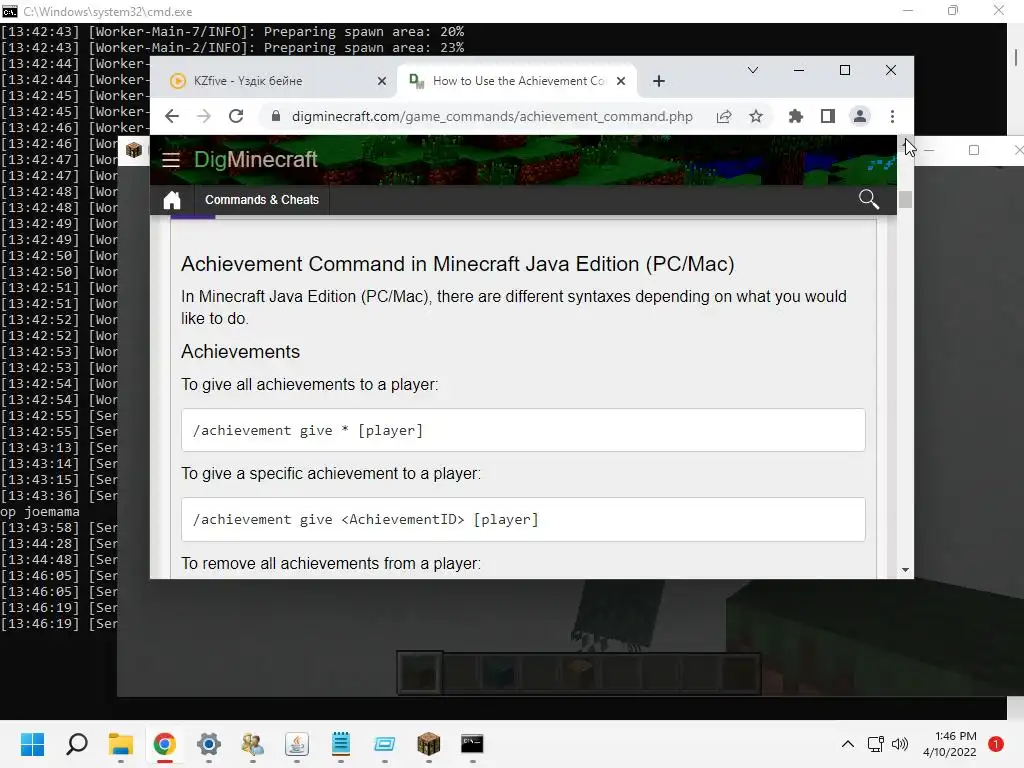This screenshot has width=1024, height=768.
Task: Click Minecraft block icon in taskbar
Action: tap(428, 744)
